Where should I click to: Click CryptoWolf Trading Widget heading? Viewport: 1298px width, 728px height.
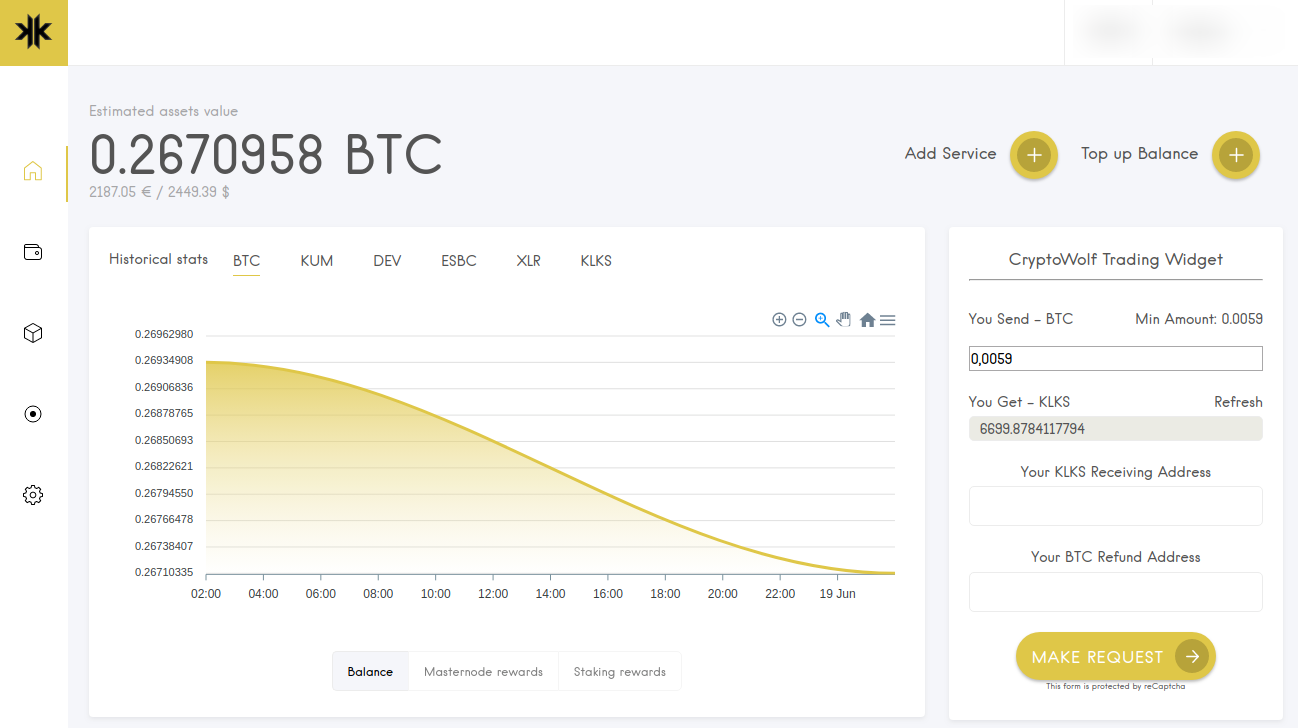(x=1116, y=259)
